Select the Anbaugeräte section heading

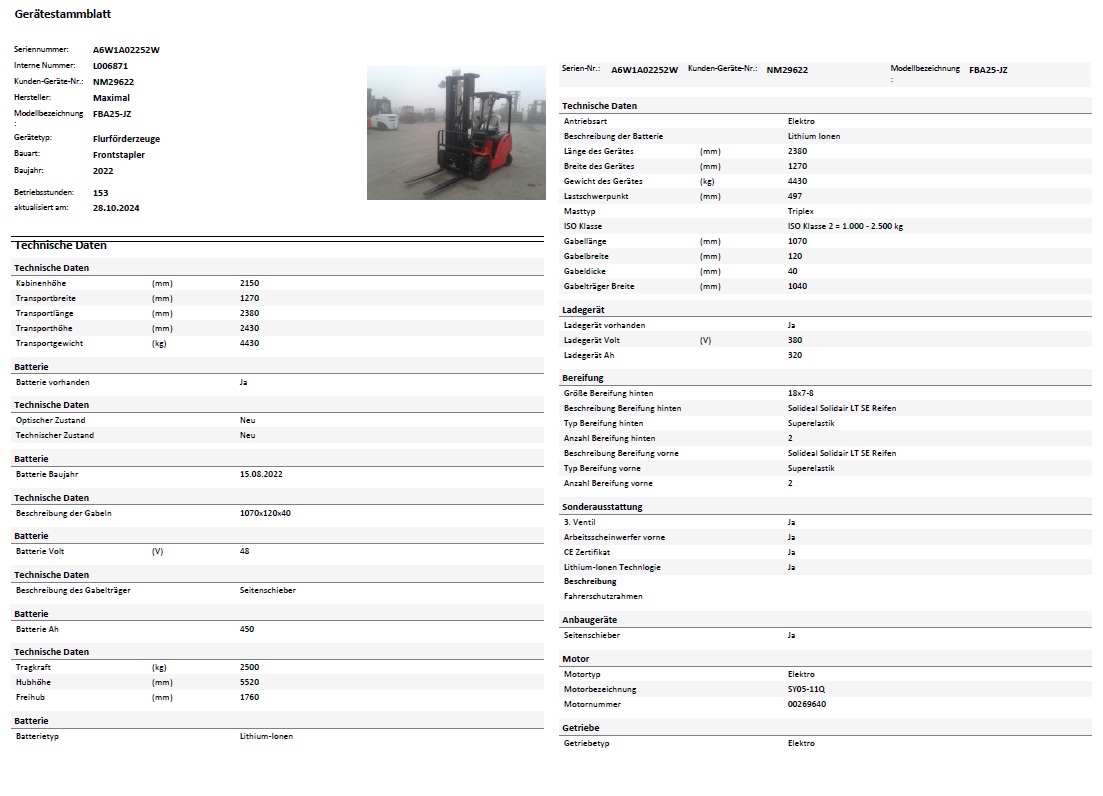(x=589, y=620)
